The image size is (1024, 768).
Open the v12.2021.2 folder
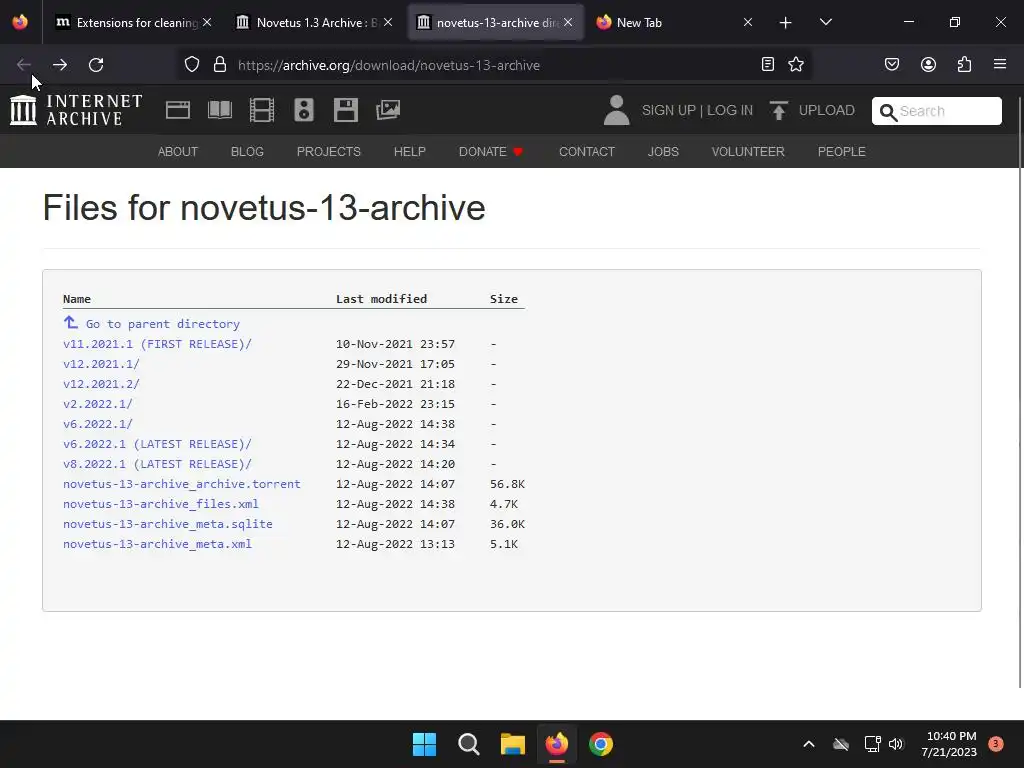pos(101,384)
